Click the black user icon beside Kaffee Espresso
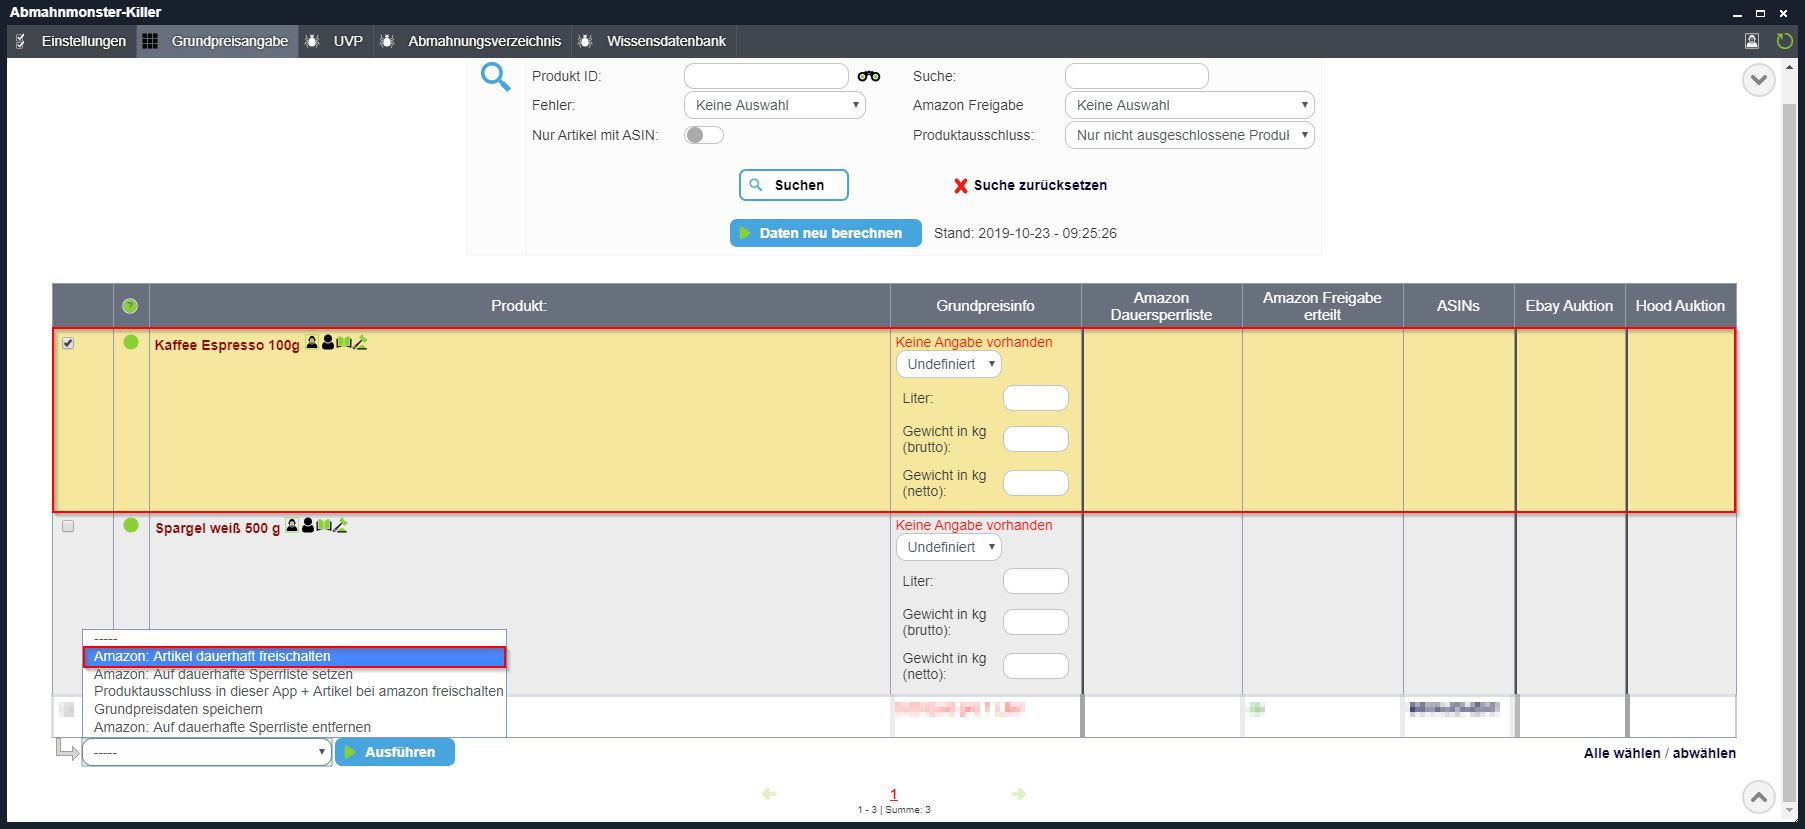 328,343
